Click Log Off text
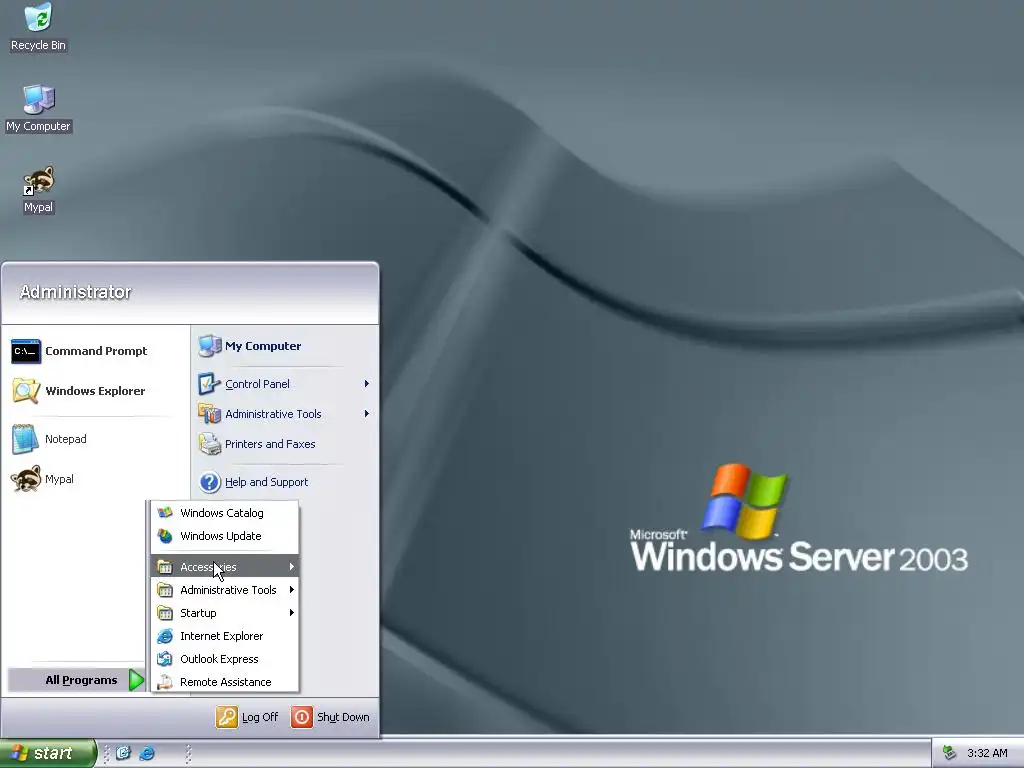Screen dimensions: 1024x768 click(260, 717)
